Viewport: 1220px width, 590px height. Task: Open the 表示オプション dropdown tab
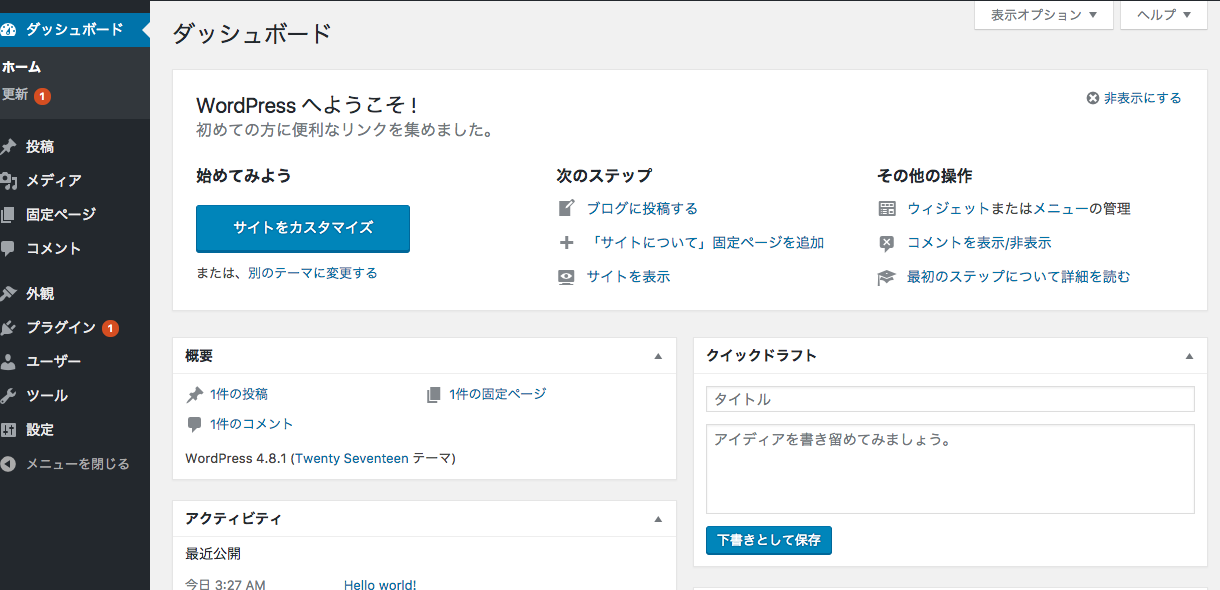tap(1044, 15)
